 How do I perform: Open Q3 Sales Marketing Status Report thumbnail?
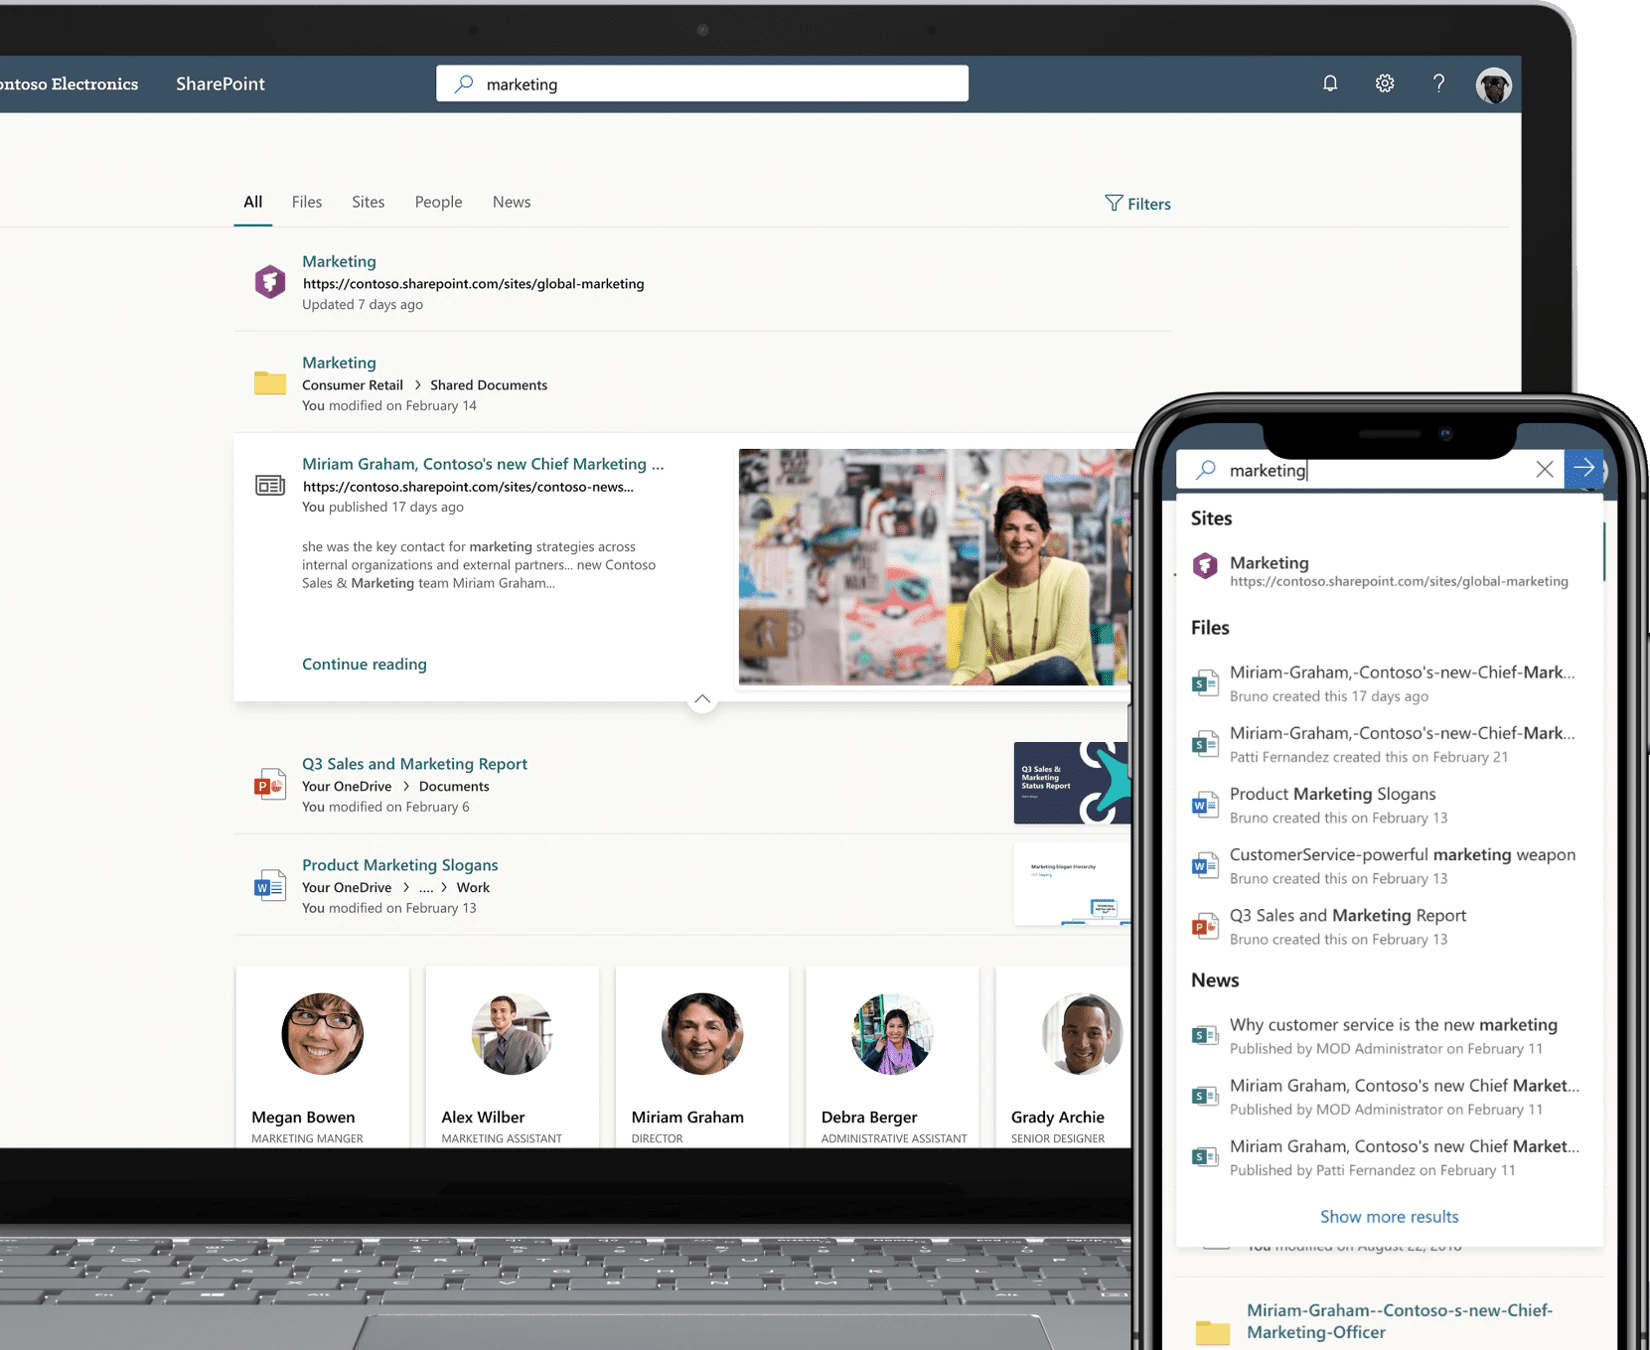1072,783
